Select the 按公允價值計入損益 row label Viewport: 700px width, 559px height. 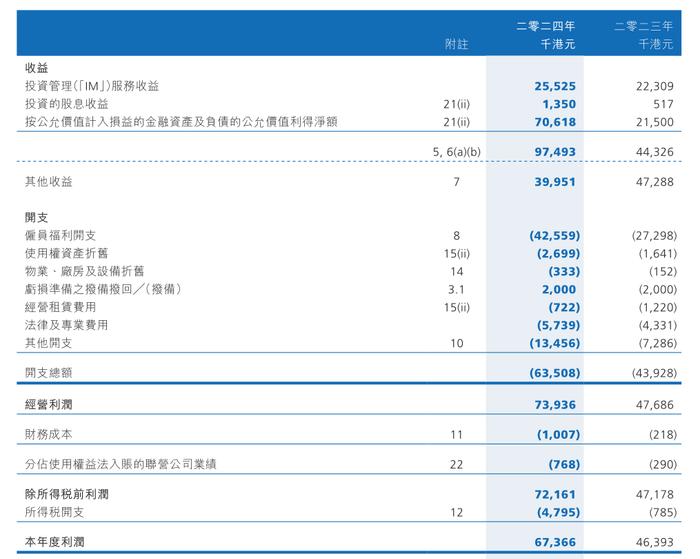pyautogui.click(x=181, y=121)
